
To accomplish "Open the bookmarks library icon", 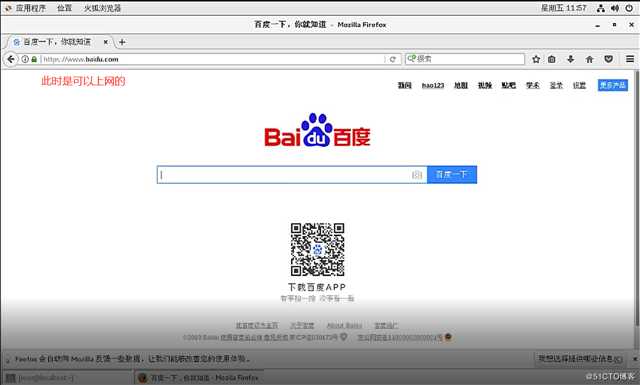I will 552,59.
